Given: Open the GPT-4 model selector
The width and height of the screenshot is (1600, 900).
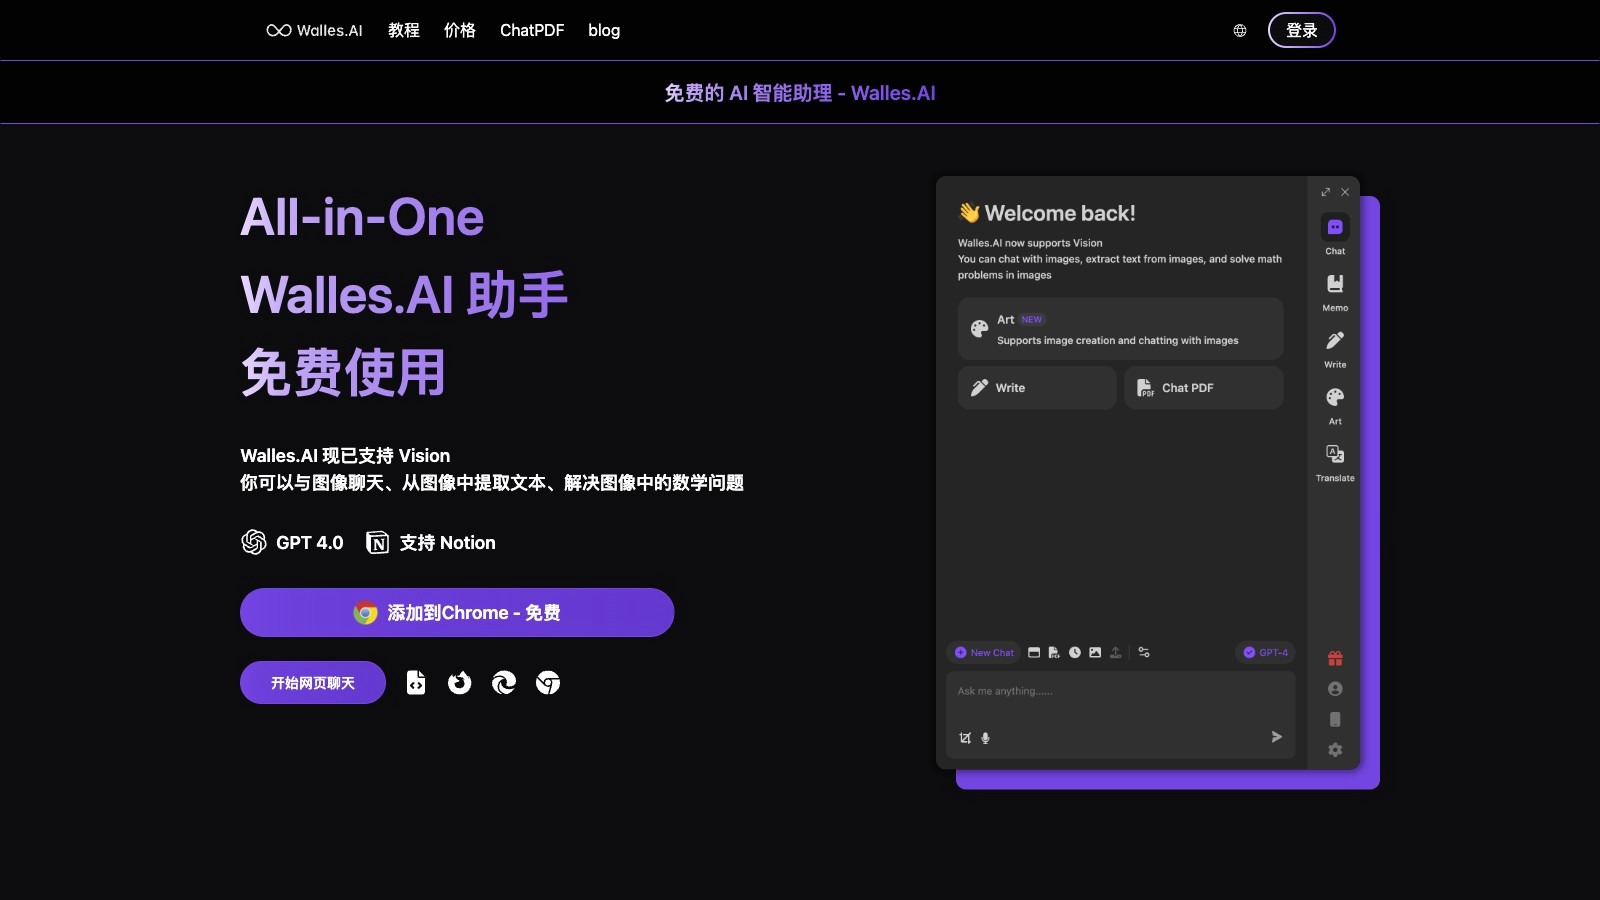Looking at the screenshot, I should pos(1266,652).
